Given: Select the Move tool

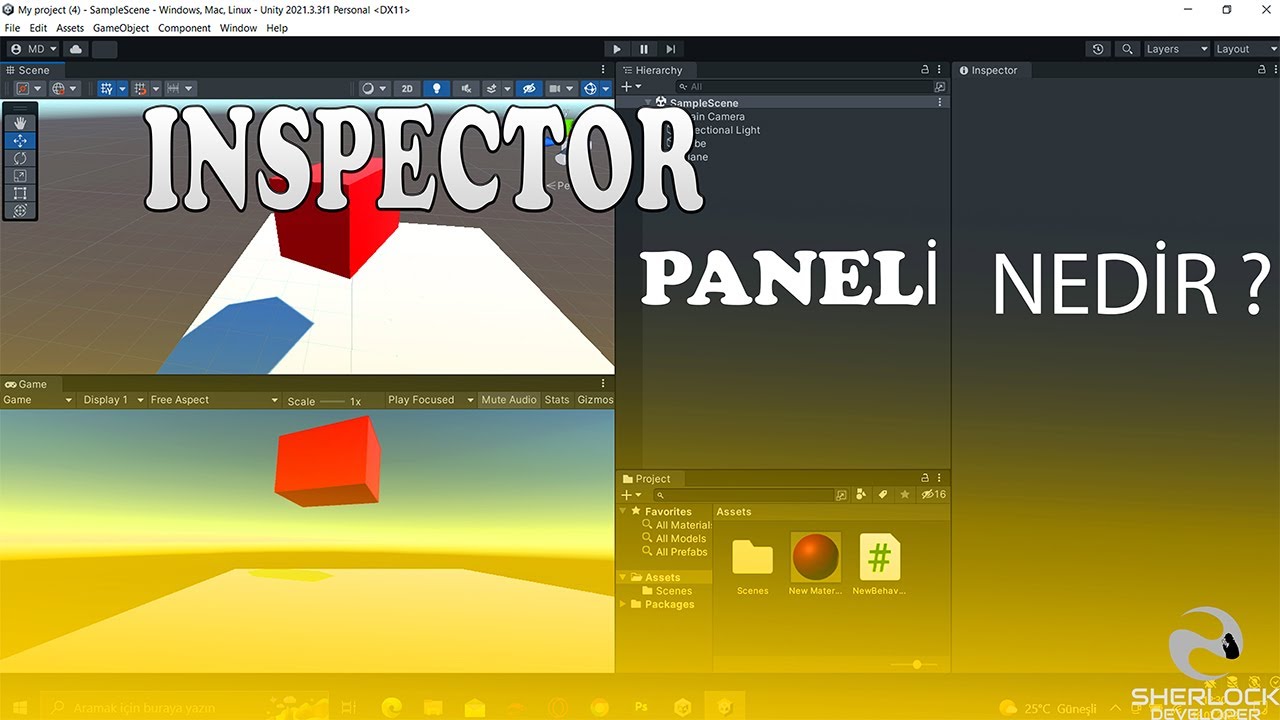Looking at the screenshot, I should click(x=20, y=141).
